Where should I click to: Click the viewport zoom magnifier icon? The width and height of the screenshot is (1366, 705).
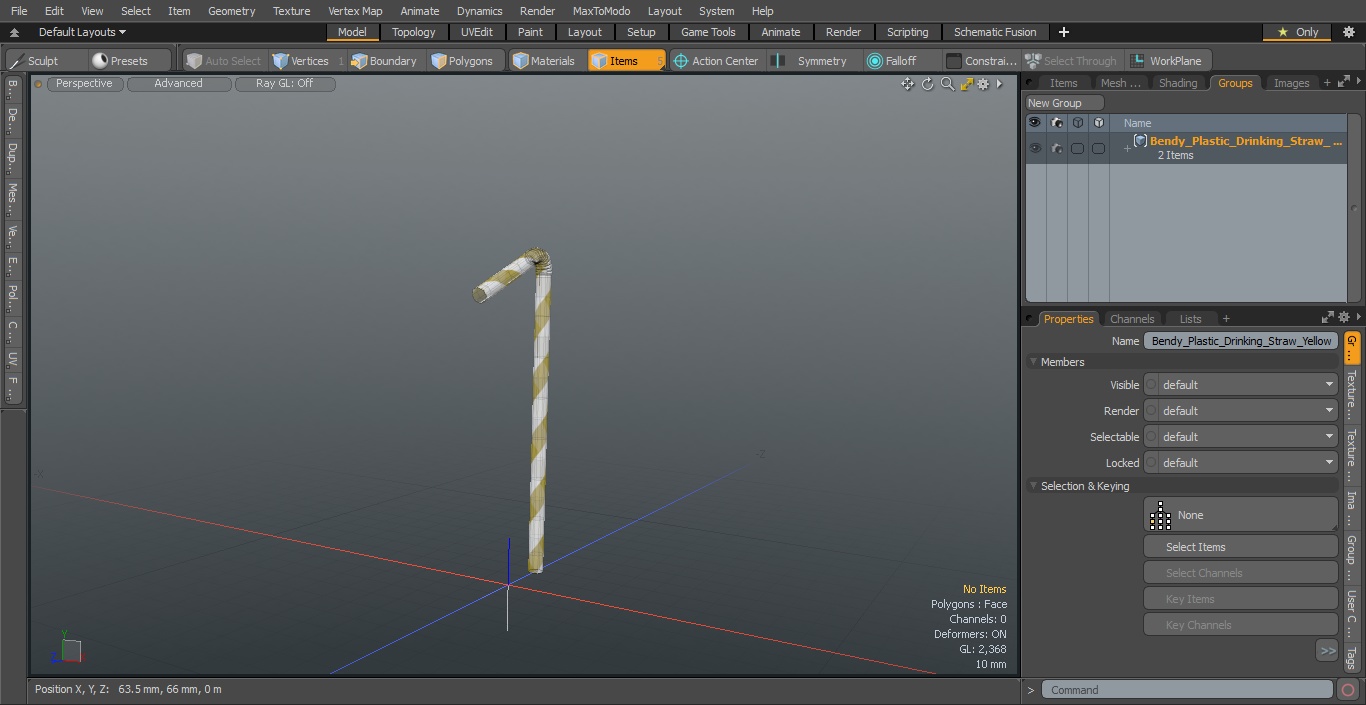pos(947,84)
